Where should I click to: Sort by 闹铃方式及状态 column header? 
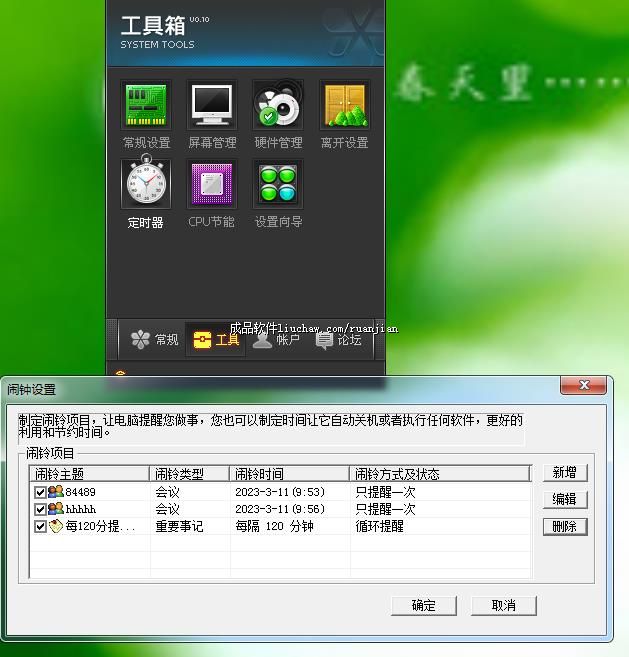[440, 474]
